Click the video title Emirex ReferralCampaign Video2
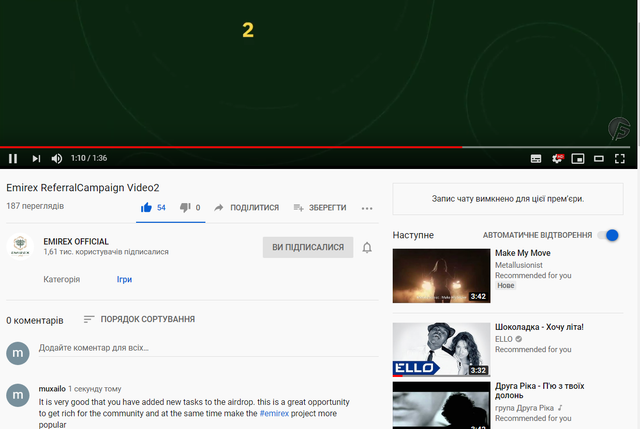640x429 pixels. click(83, 188)
